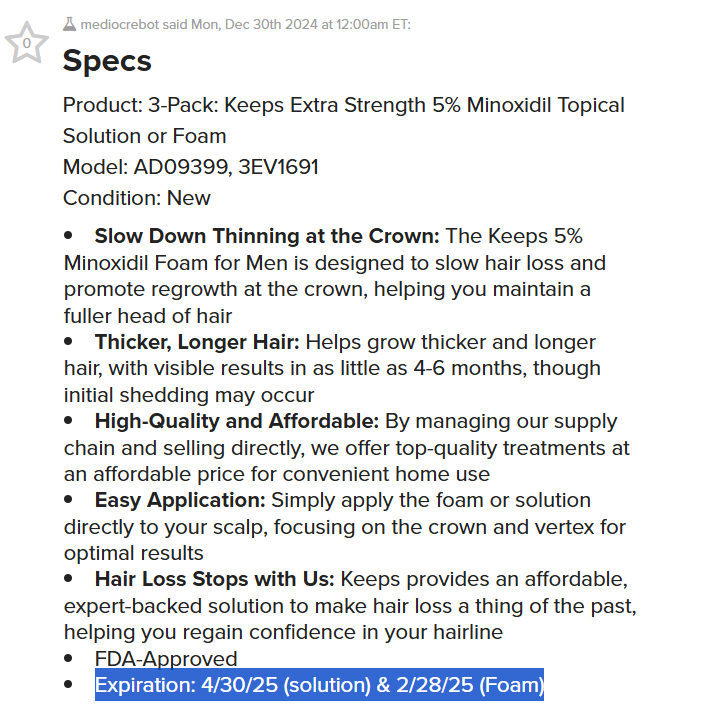
Task: Click the flask icon beside mediocrebot
Action: coord(69,24)
